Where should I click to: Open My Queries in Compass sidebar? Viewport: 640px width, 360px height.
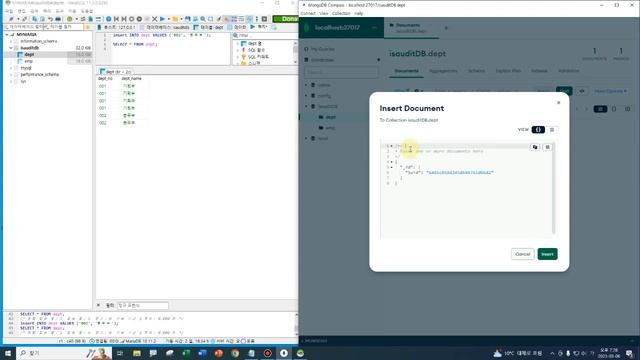pyautogui.click(x=322, y=49)
